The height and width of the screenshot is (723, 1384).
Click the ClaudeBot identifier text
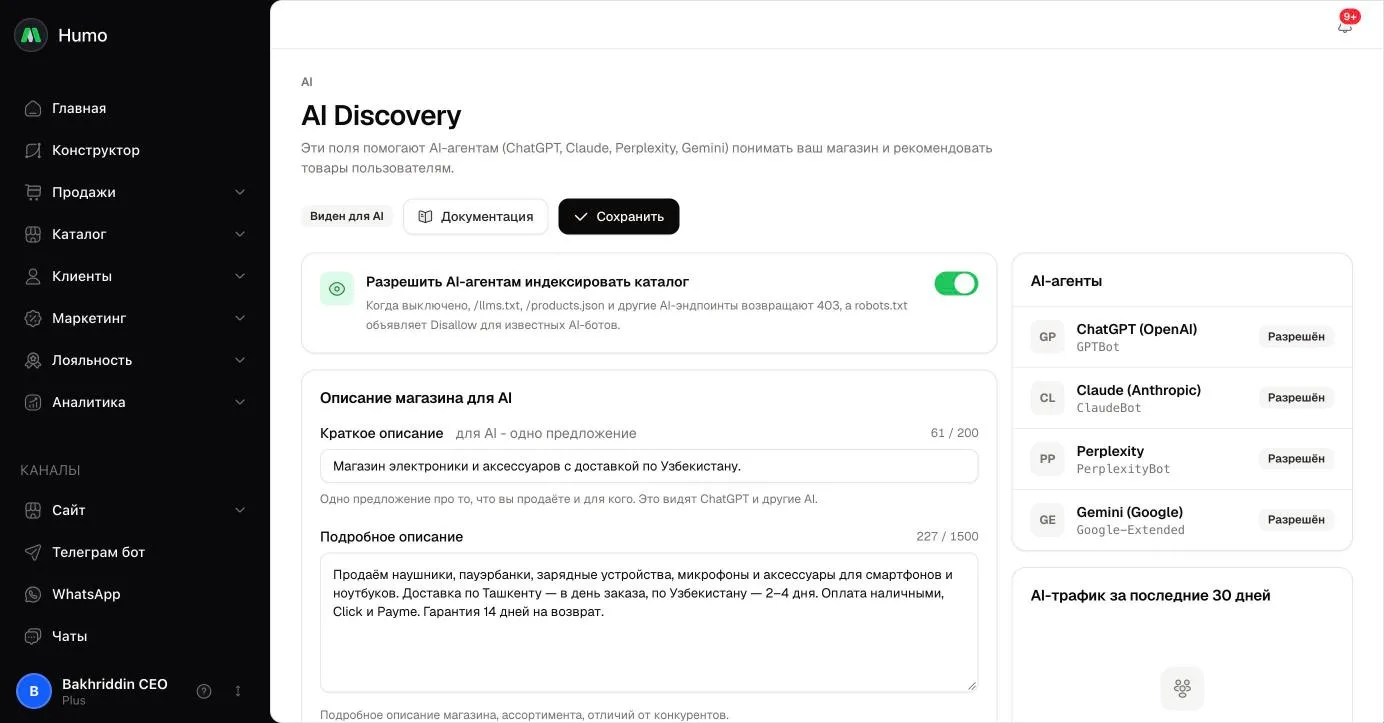pos(1109,408)
